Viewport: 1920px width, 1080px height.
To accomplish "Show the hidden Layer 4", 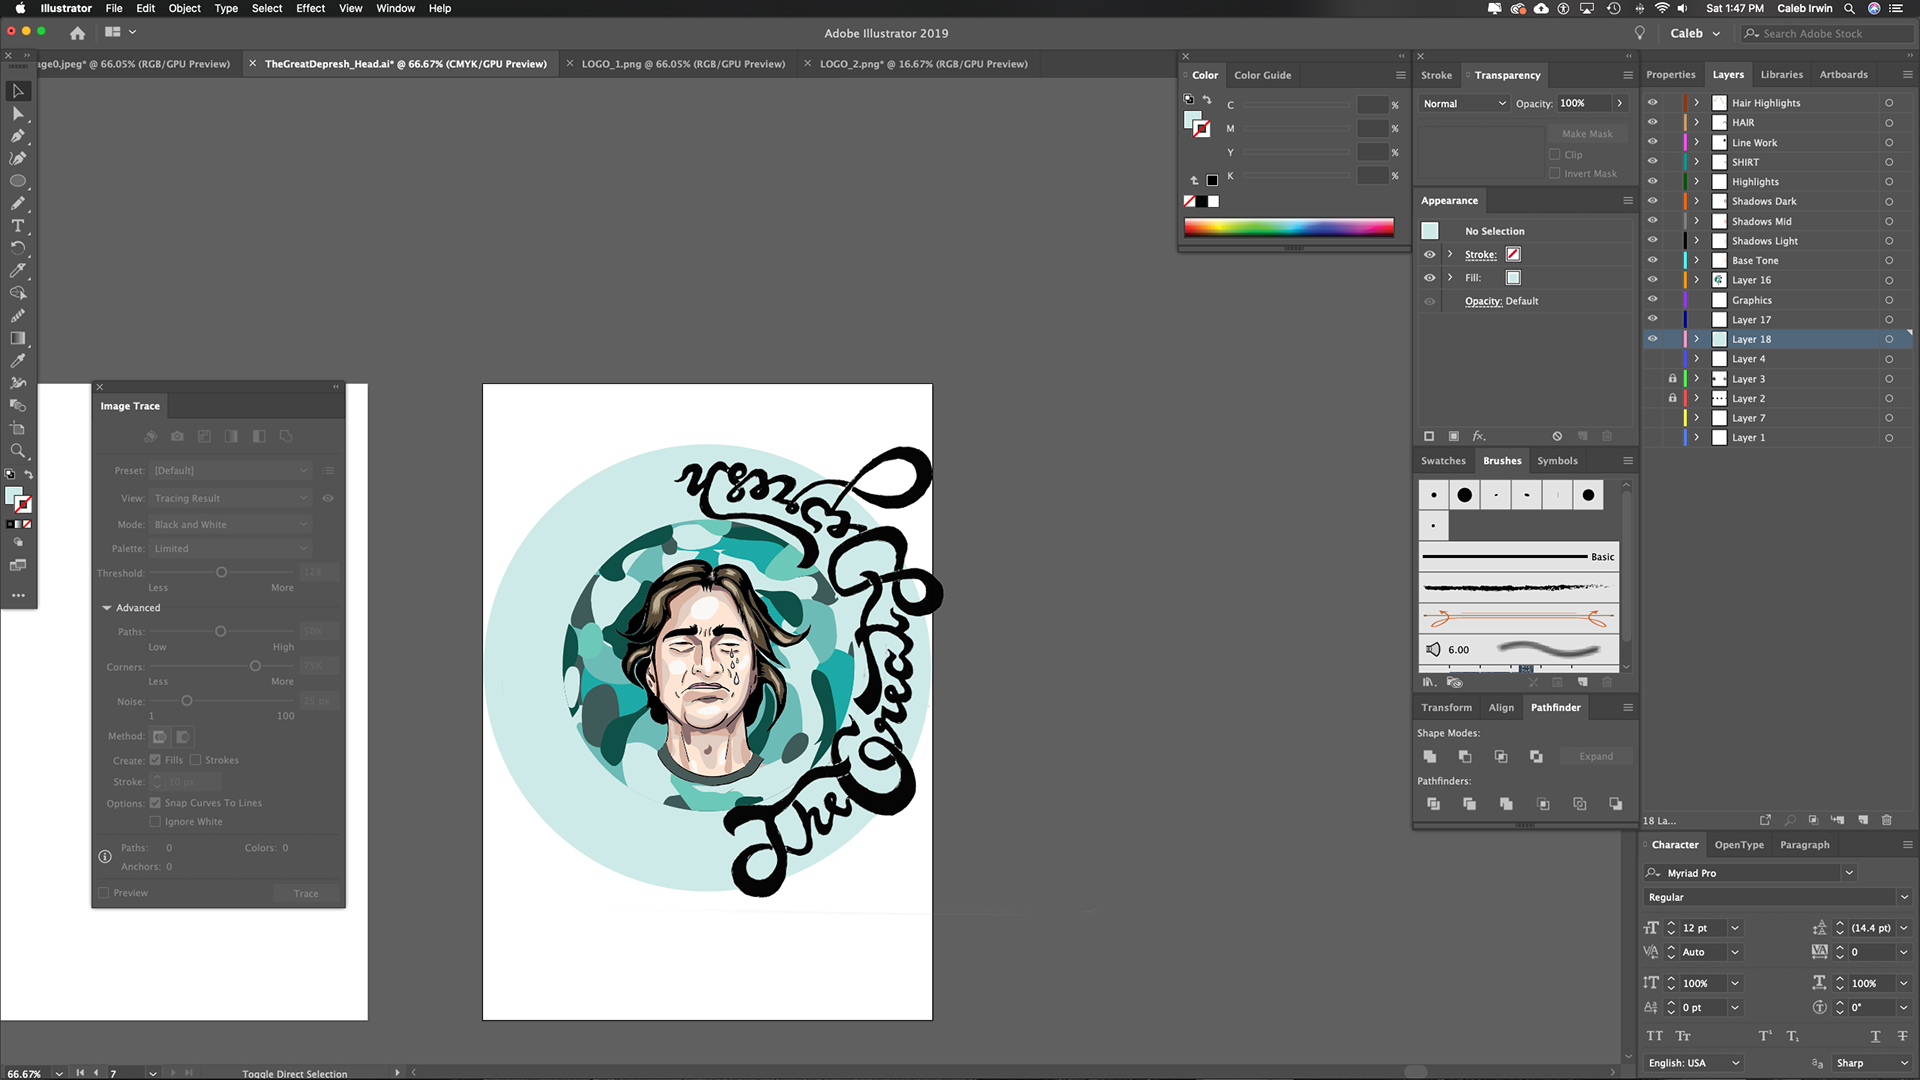I will point(1653,359).
